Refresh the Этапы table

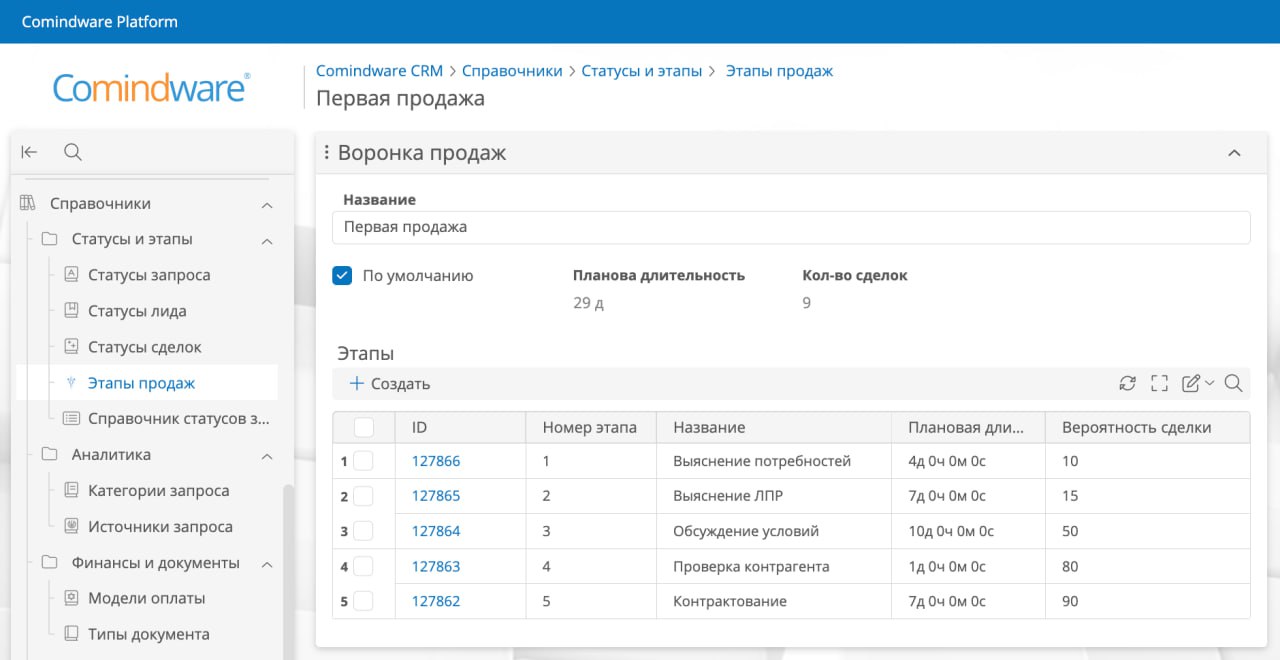(1127, 383)
